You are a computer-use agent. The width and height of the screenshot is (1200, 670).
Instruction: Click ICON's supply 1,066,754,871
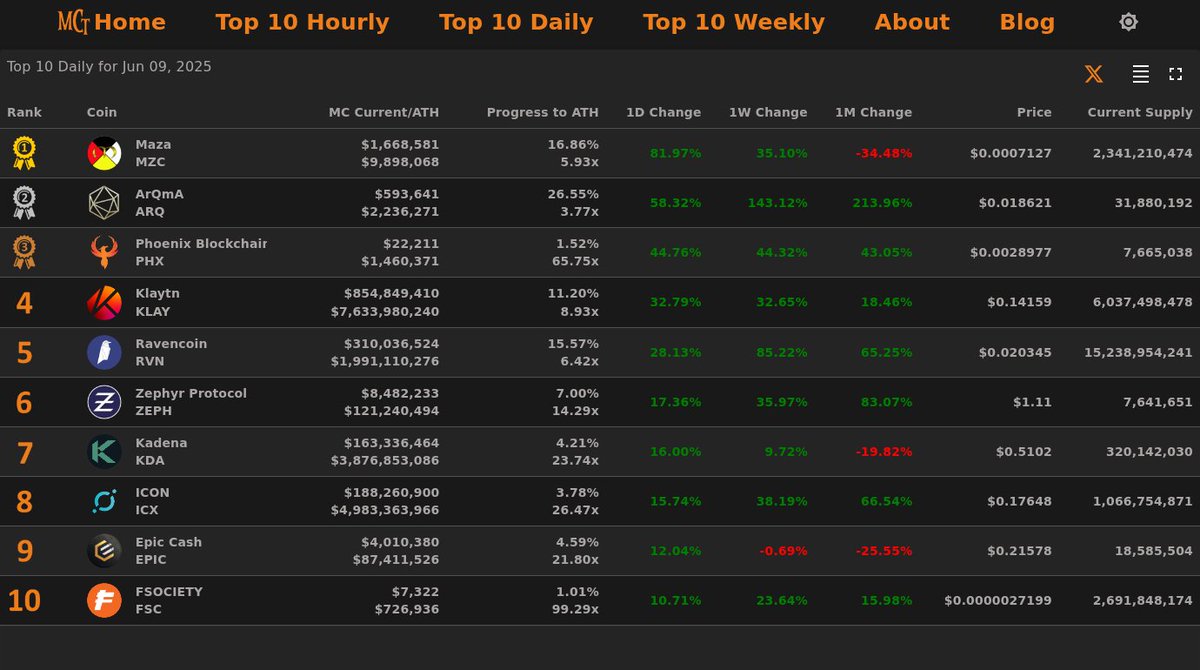(x=1143, y=501)
